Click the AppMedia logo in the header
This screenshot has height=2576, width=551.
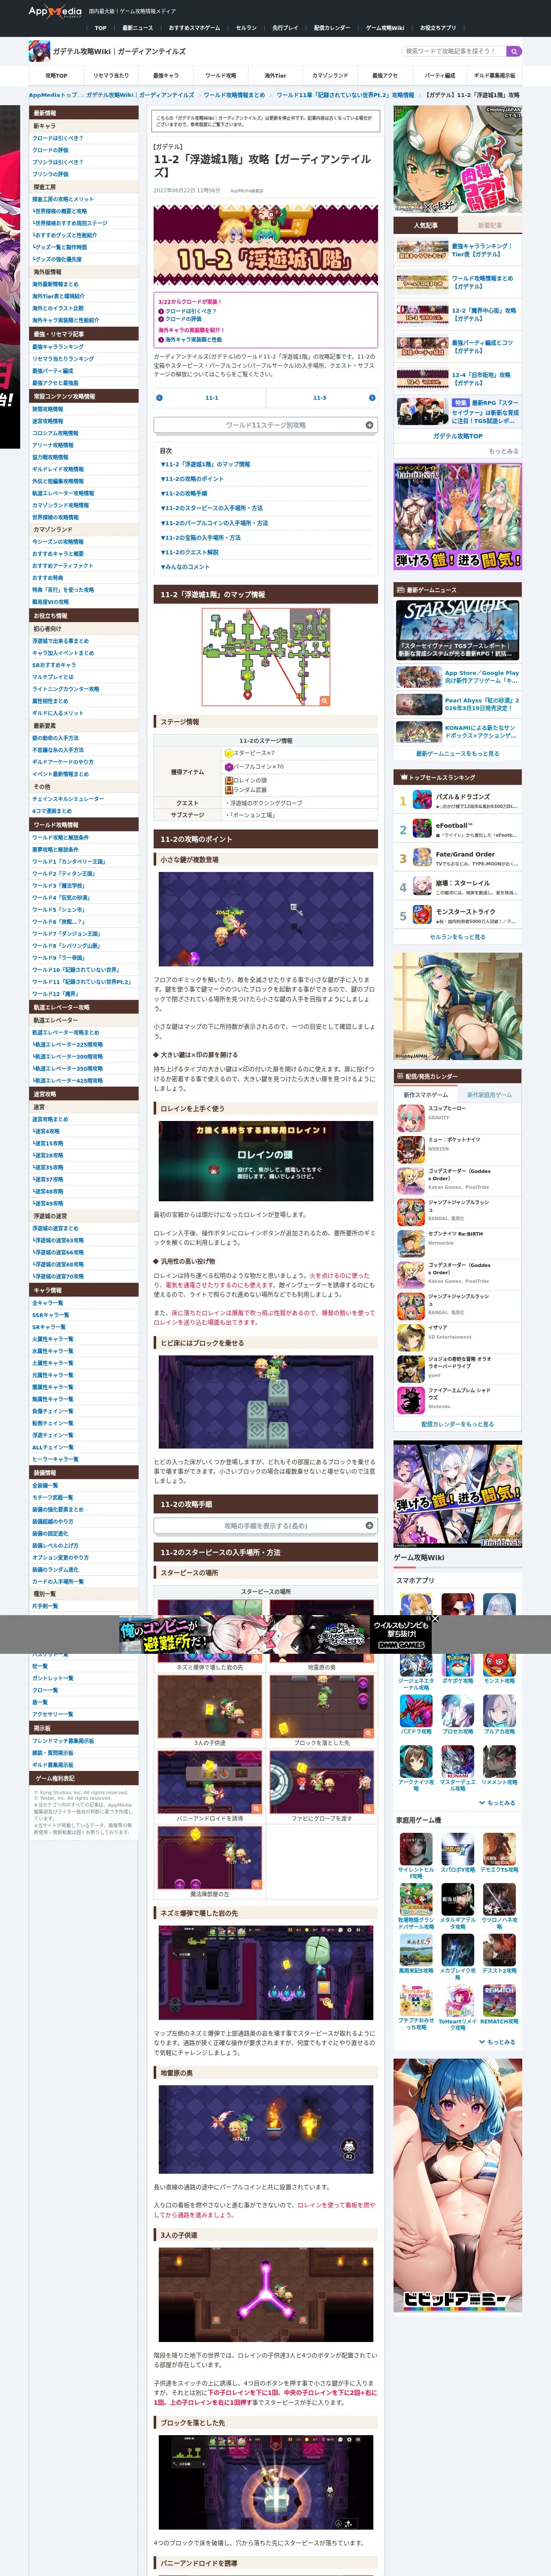coord(55,11)
